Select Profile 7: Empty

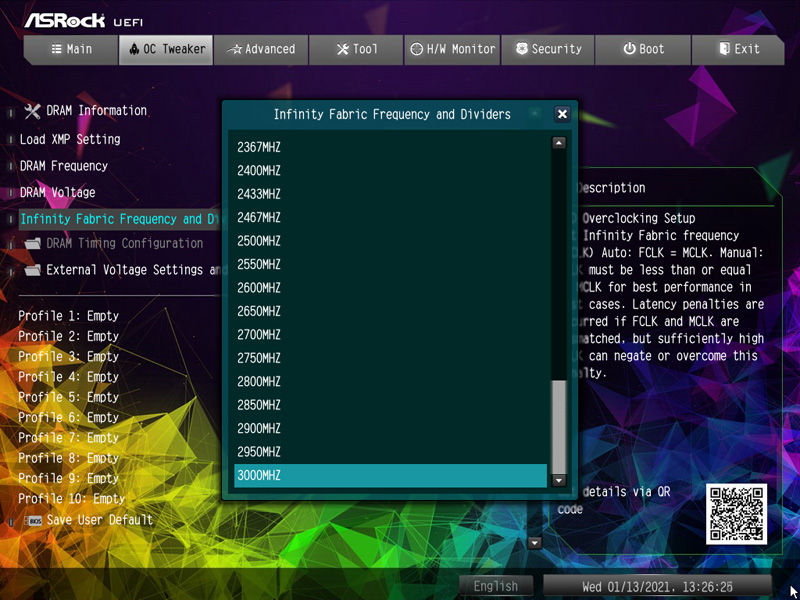click(x=68, y=438)
